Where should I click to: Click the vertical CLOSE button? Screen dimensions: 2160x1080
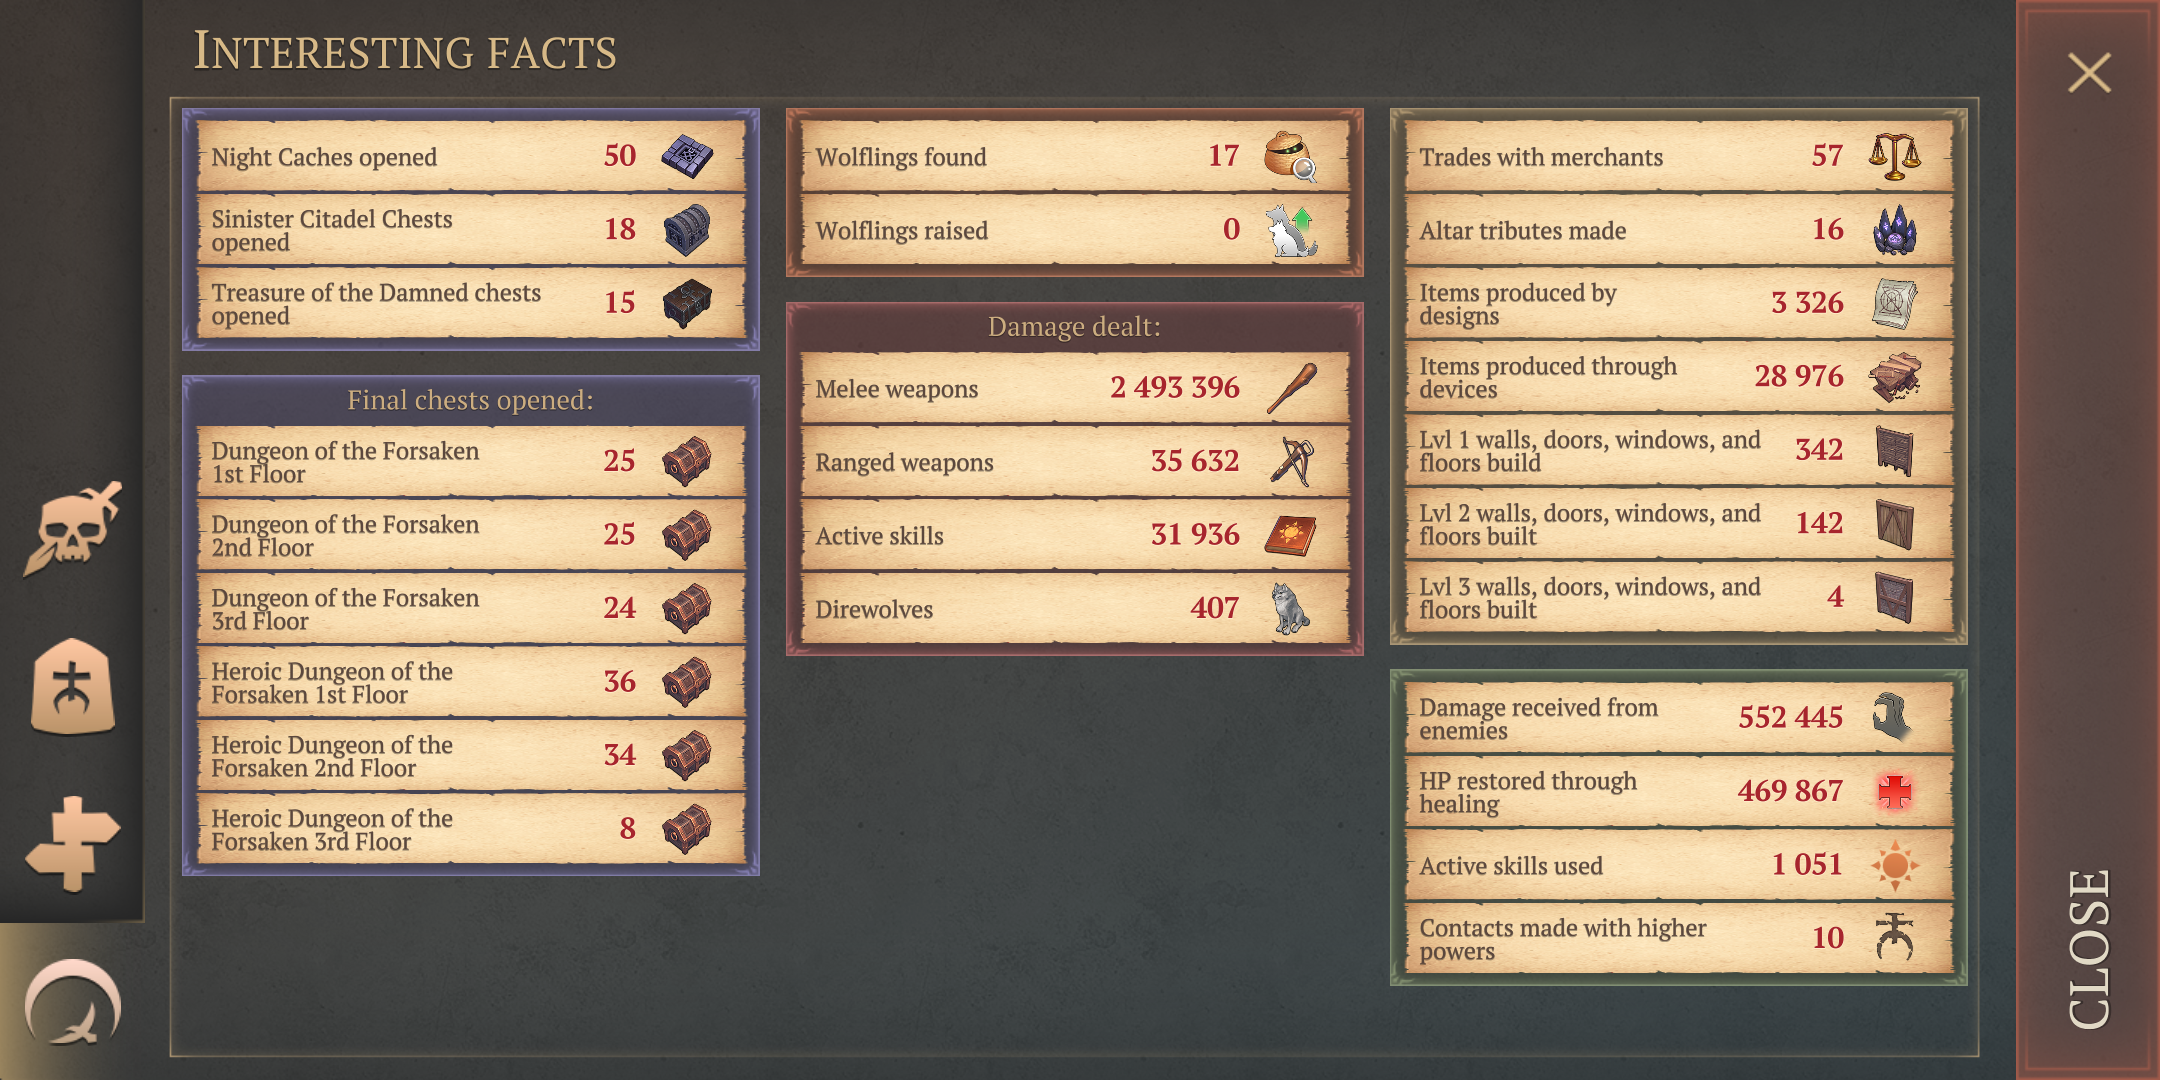(x=2089, y=948)
